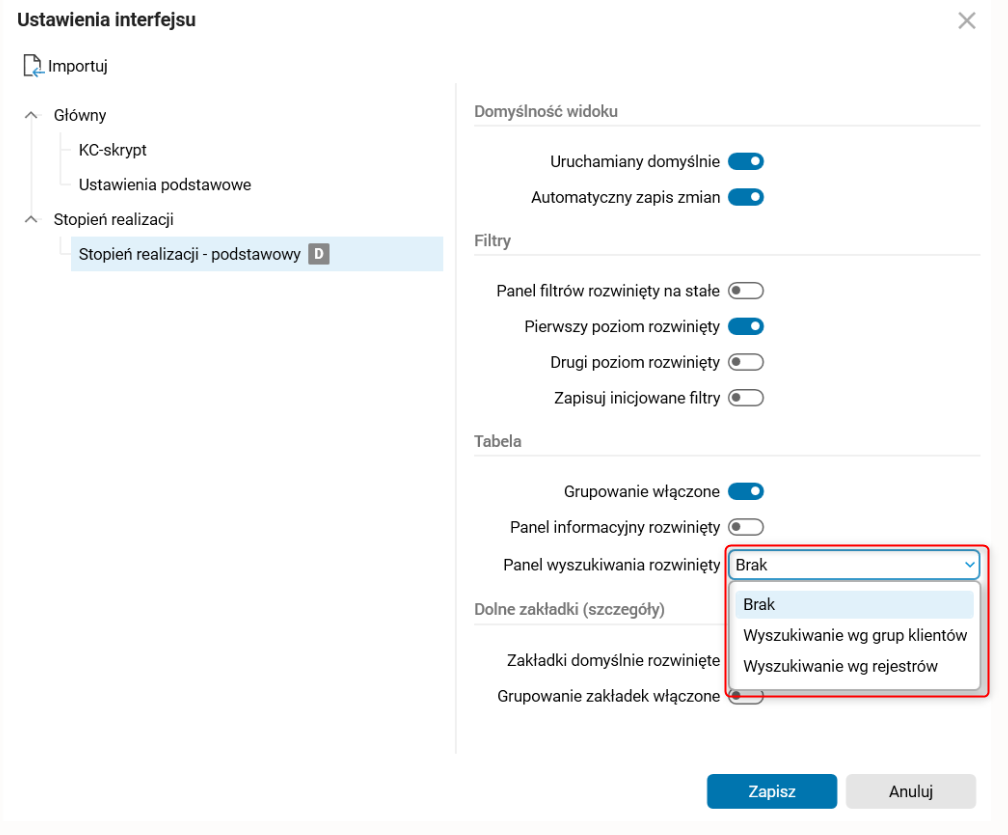This screenshot has width=1008, height=835.
Task: Collapse the Stopień realizacji tree node
Action: [x=30, y=220]
